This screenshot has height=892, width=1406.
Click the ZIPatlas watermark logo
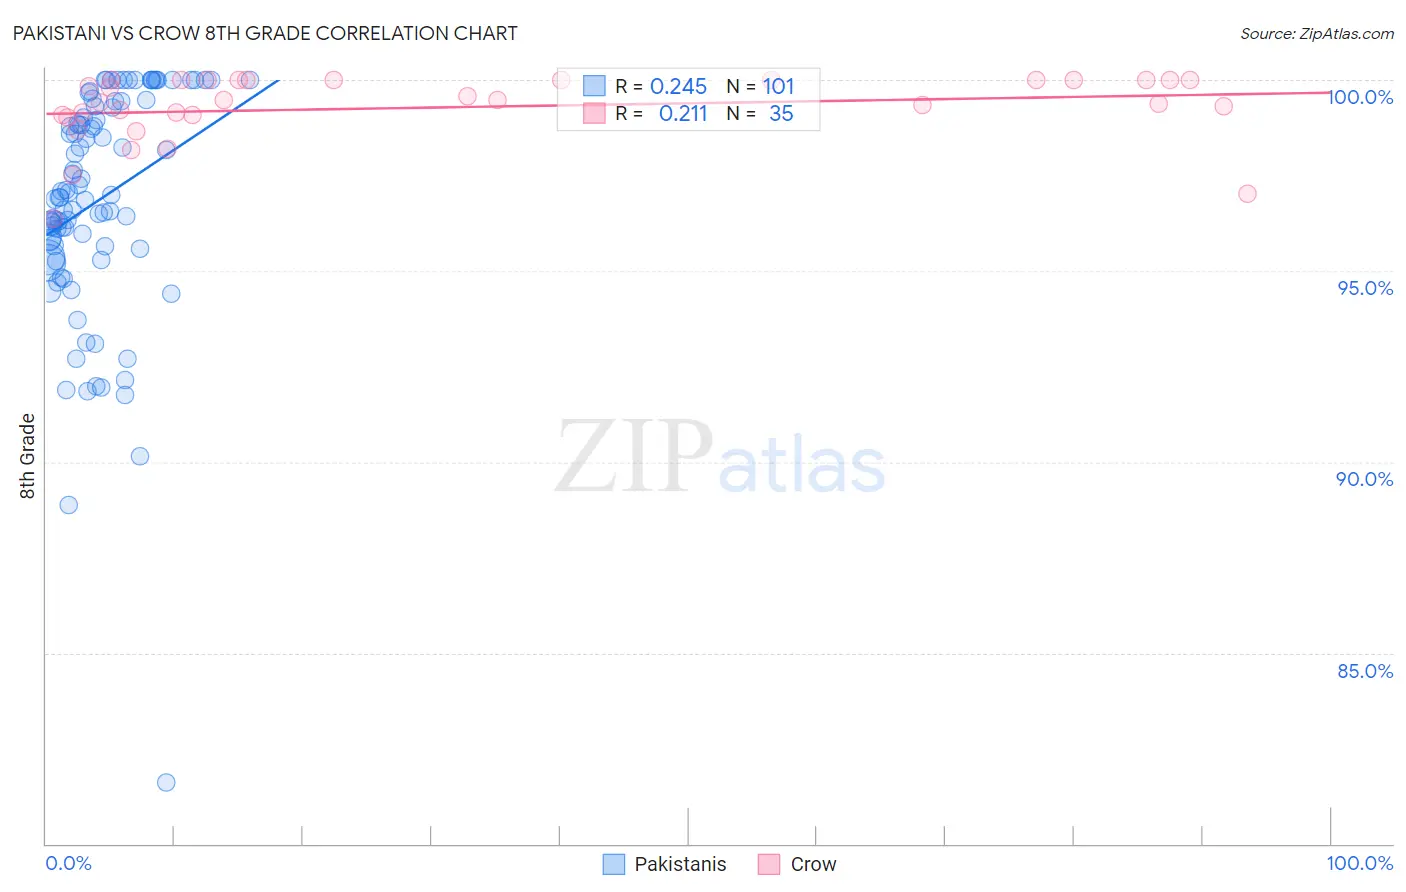(x=720, y=460)
